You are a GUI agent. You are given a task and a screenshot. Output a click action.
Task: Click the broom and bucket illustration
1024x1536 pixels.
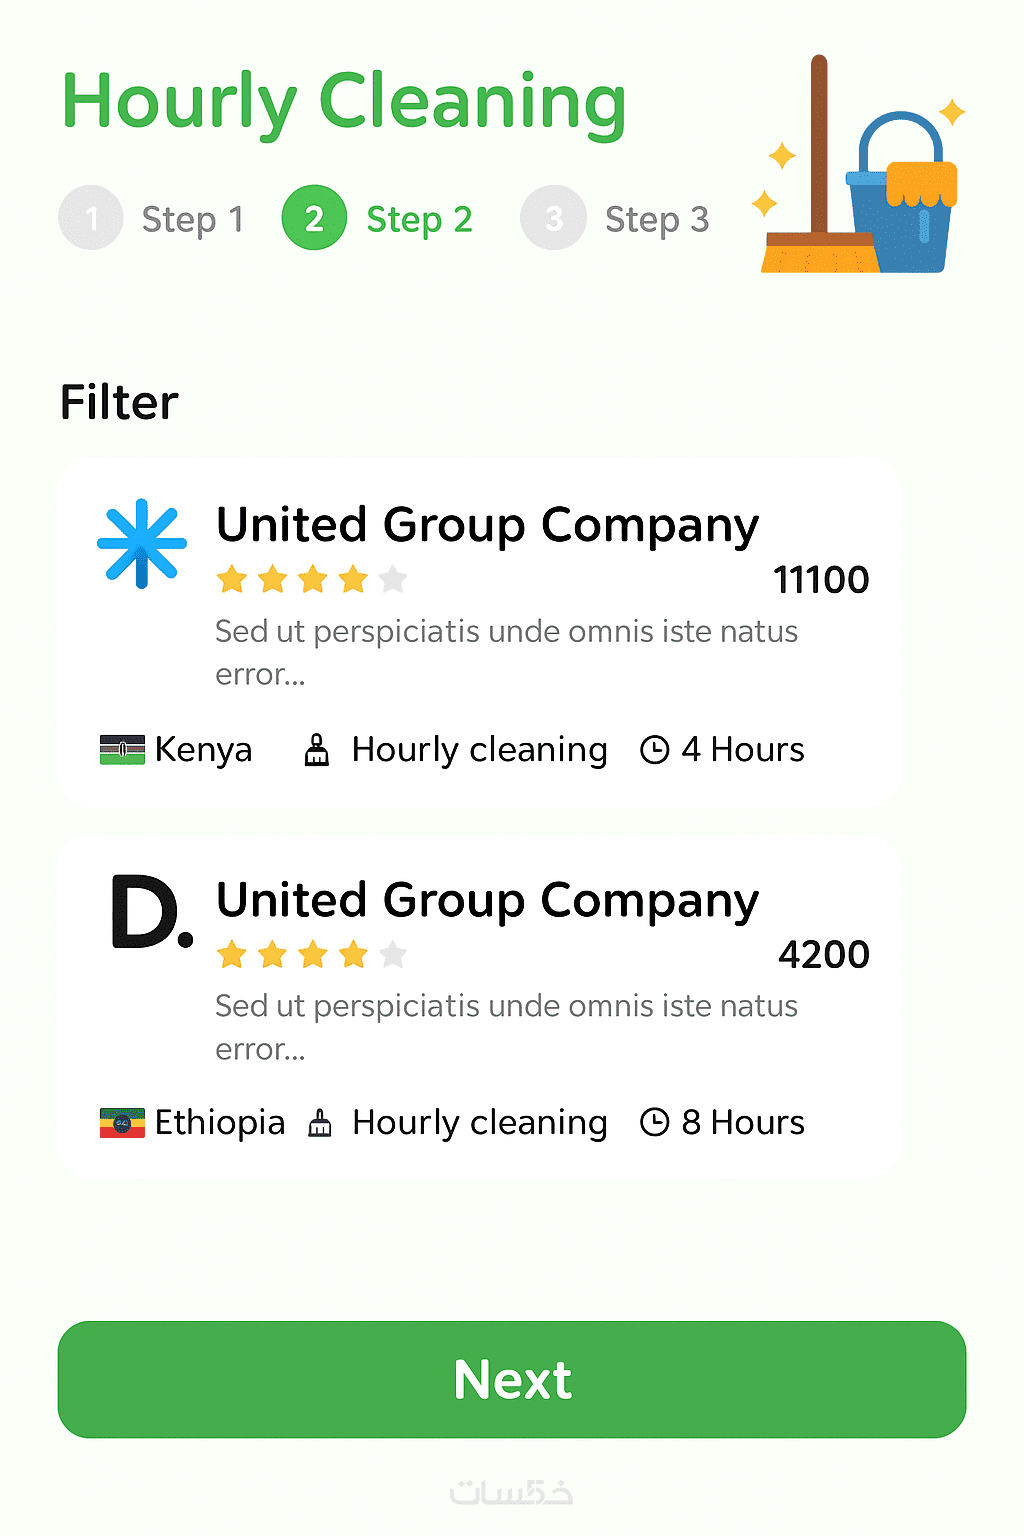click(860, 170)
